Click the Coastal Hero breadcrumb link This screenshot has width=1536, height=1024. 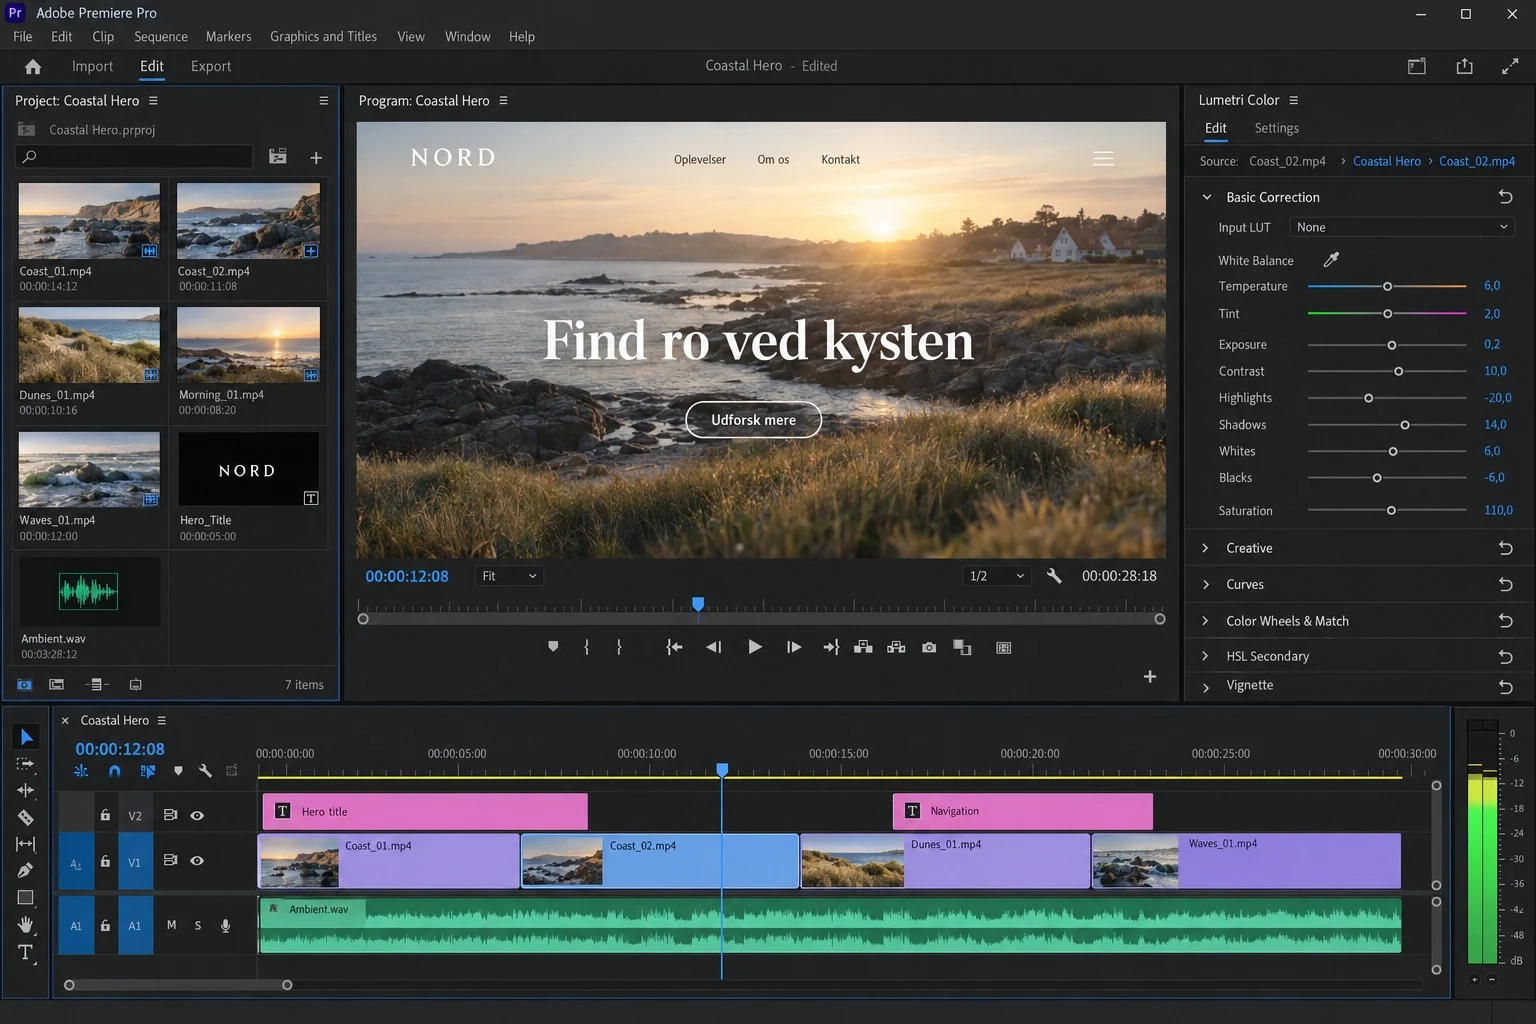click(1386, 161)
